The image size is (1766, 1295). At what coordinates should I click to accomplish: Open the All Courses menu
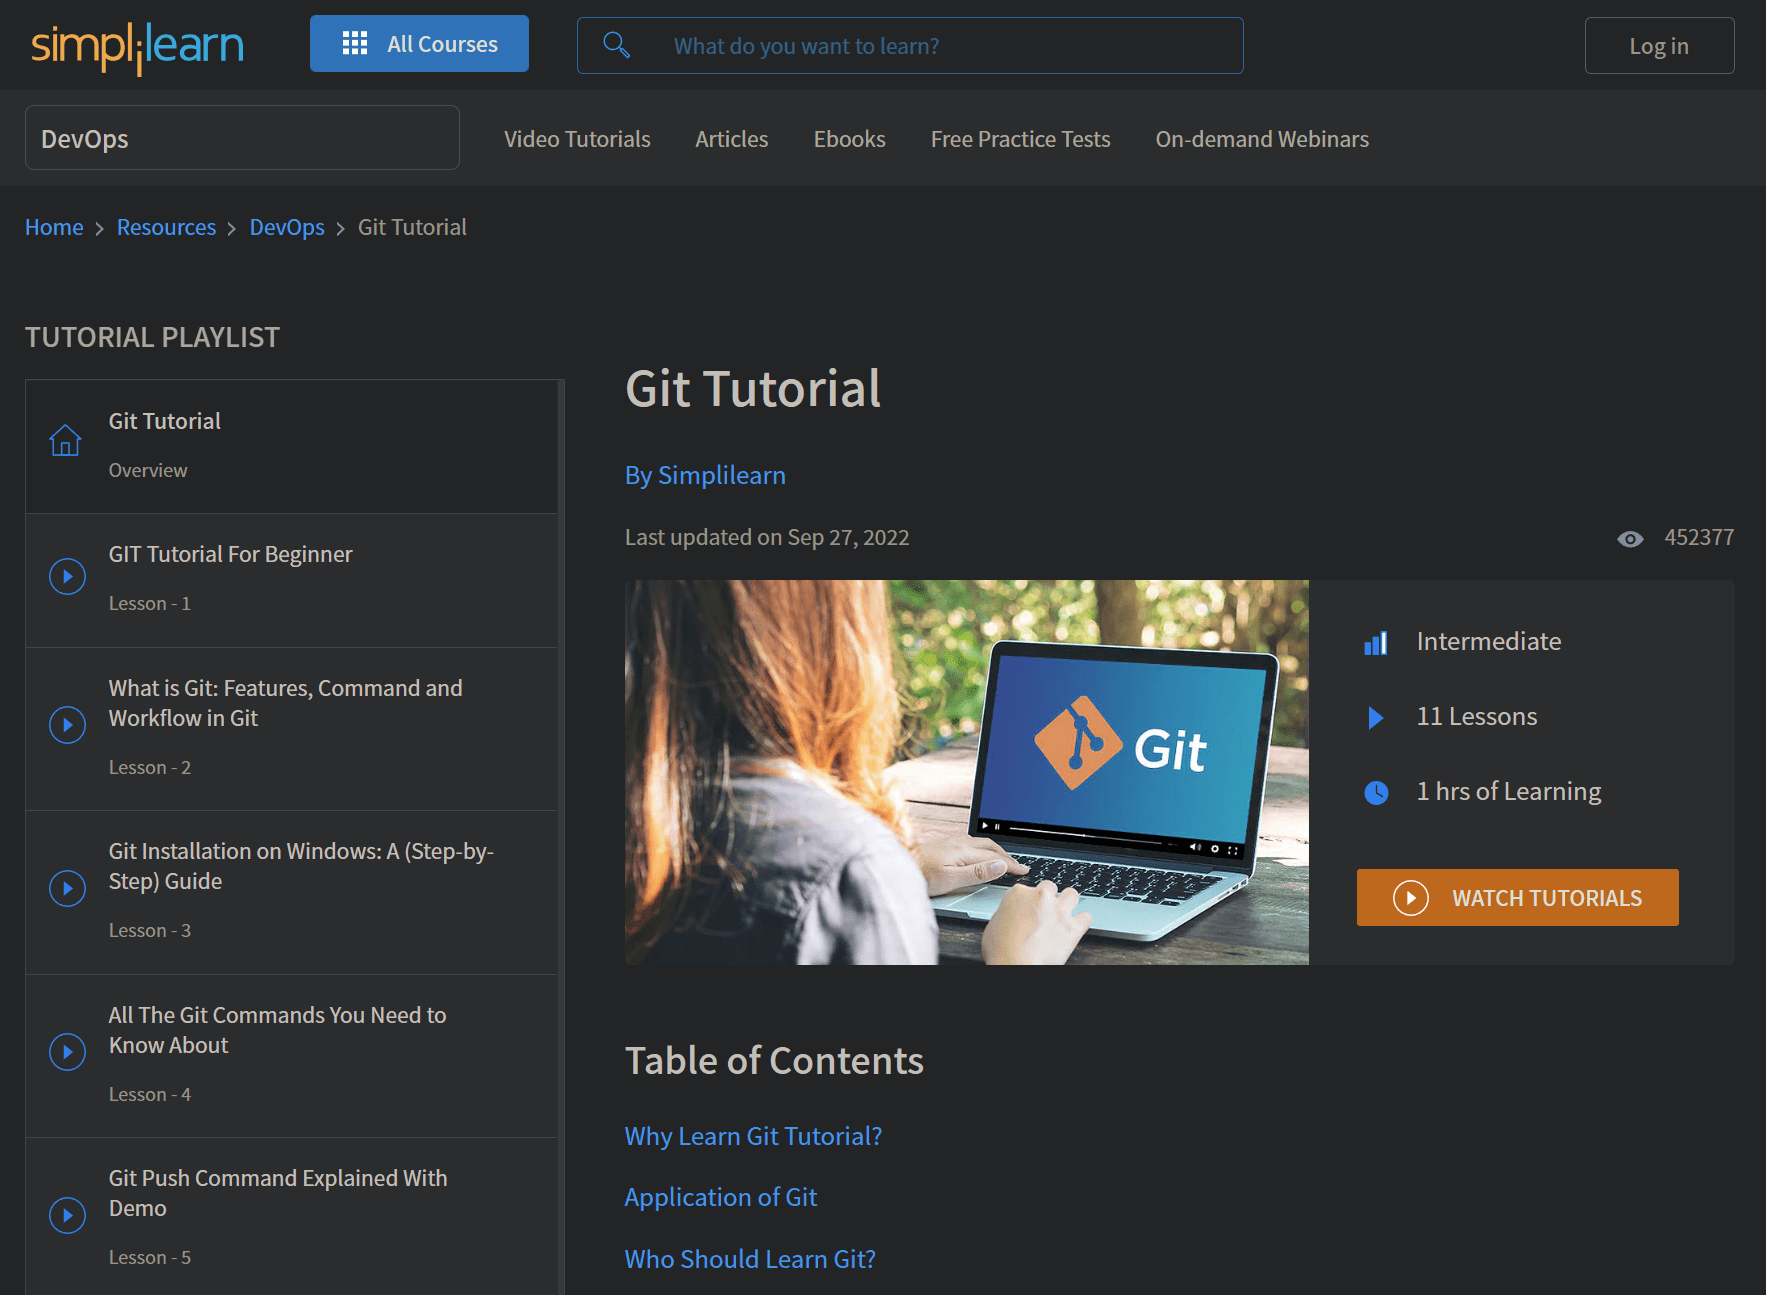(x=419, y=43)
